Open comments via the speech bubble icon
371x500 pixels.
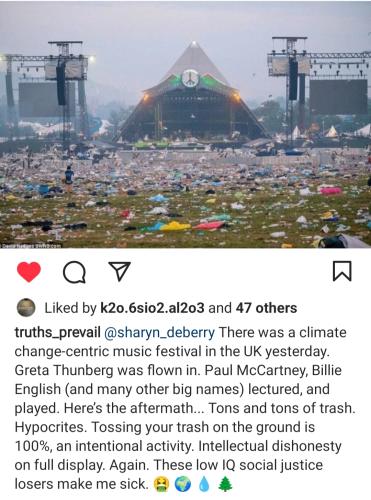click(74, 272)
